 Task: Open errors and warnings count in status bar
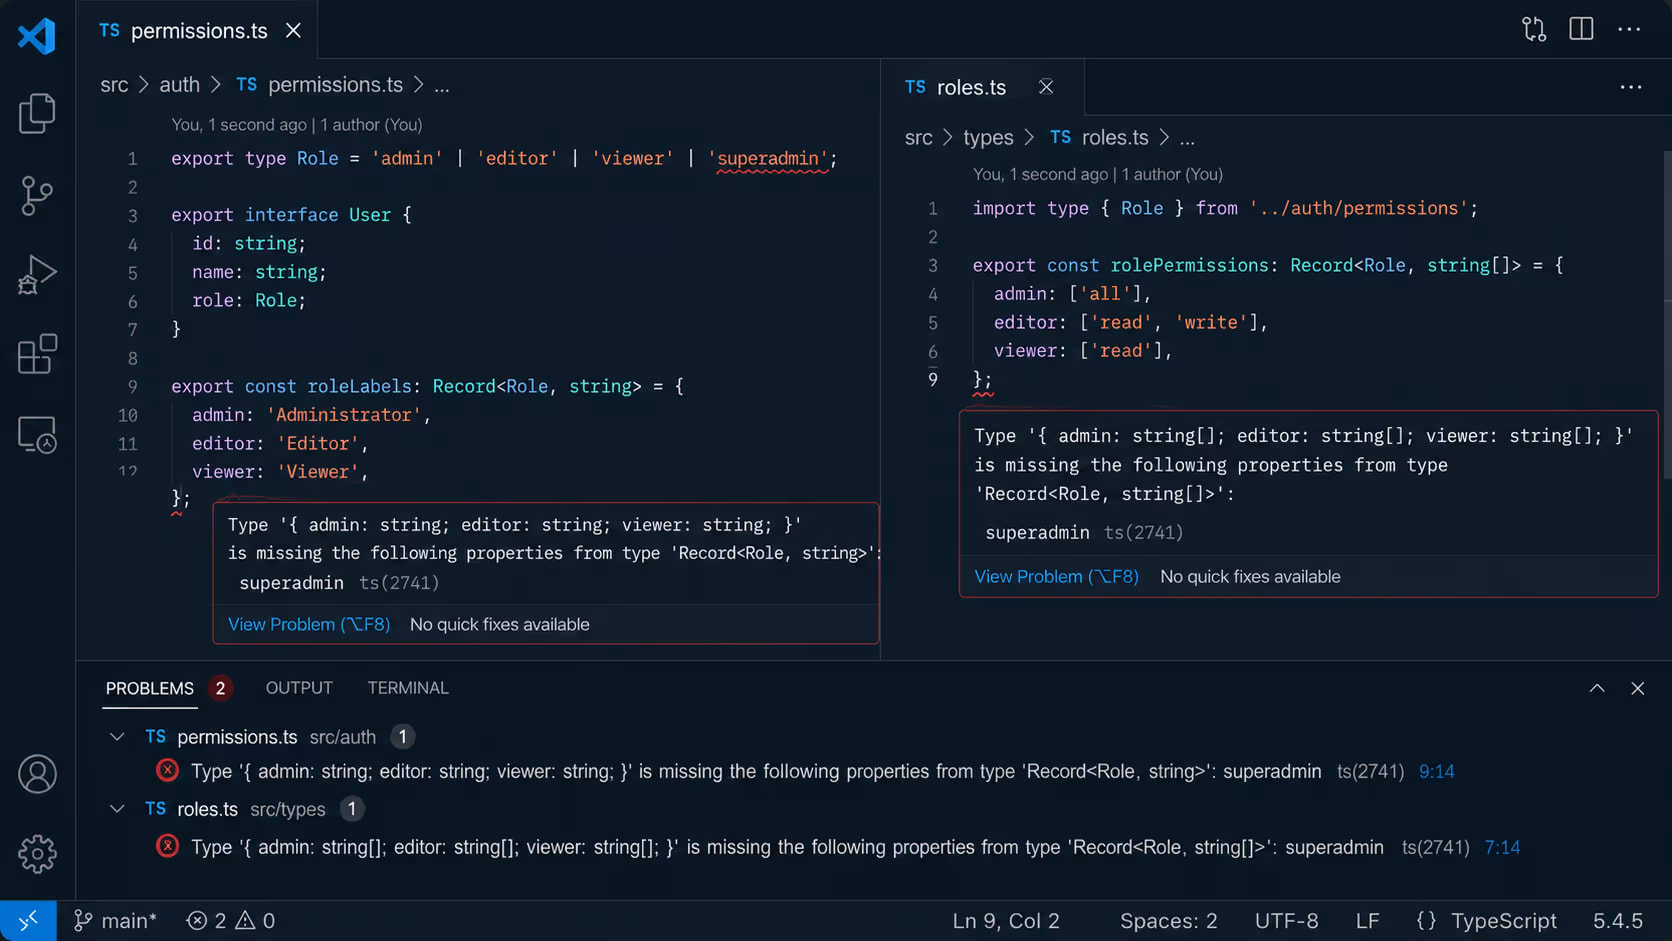231,920
